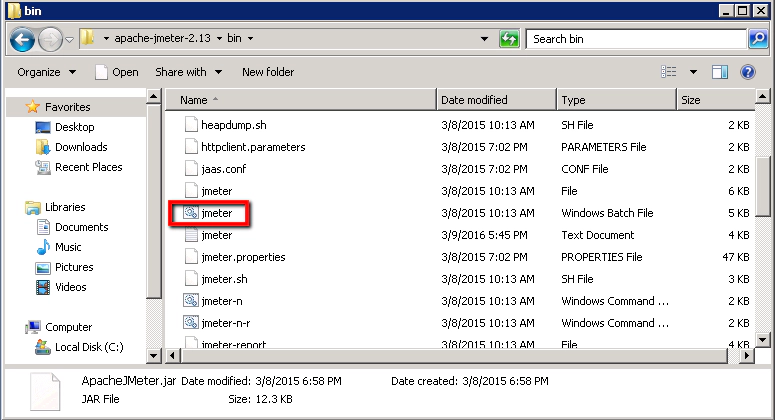Sort by Size column header
This screenshot has width=775, height=420.
click(716, 100)
